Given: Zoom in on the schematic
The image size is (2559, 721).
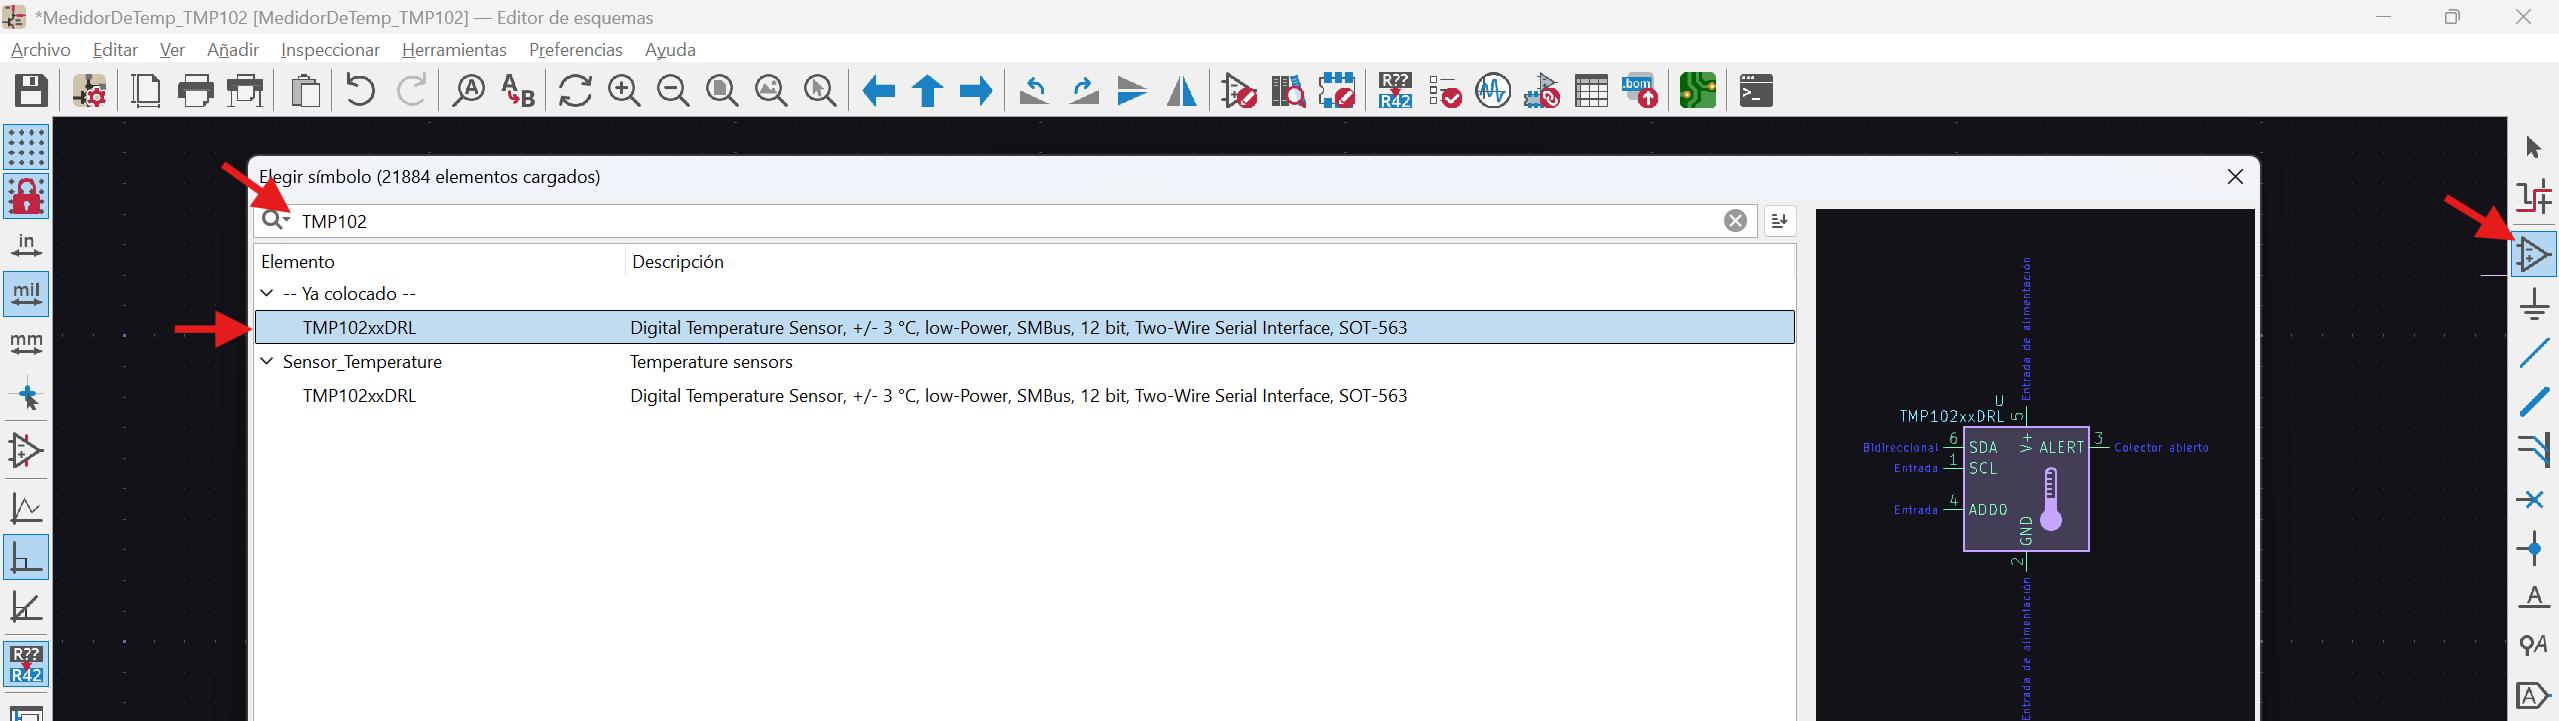Looking at the screenshot, I should [624, 91].
